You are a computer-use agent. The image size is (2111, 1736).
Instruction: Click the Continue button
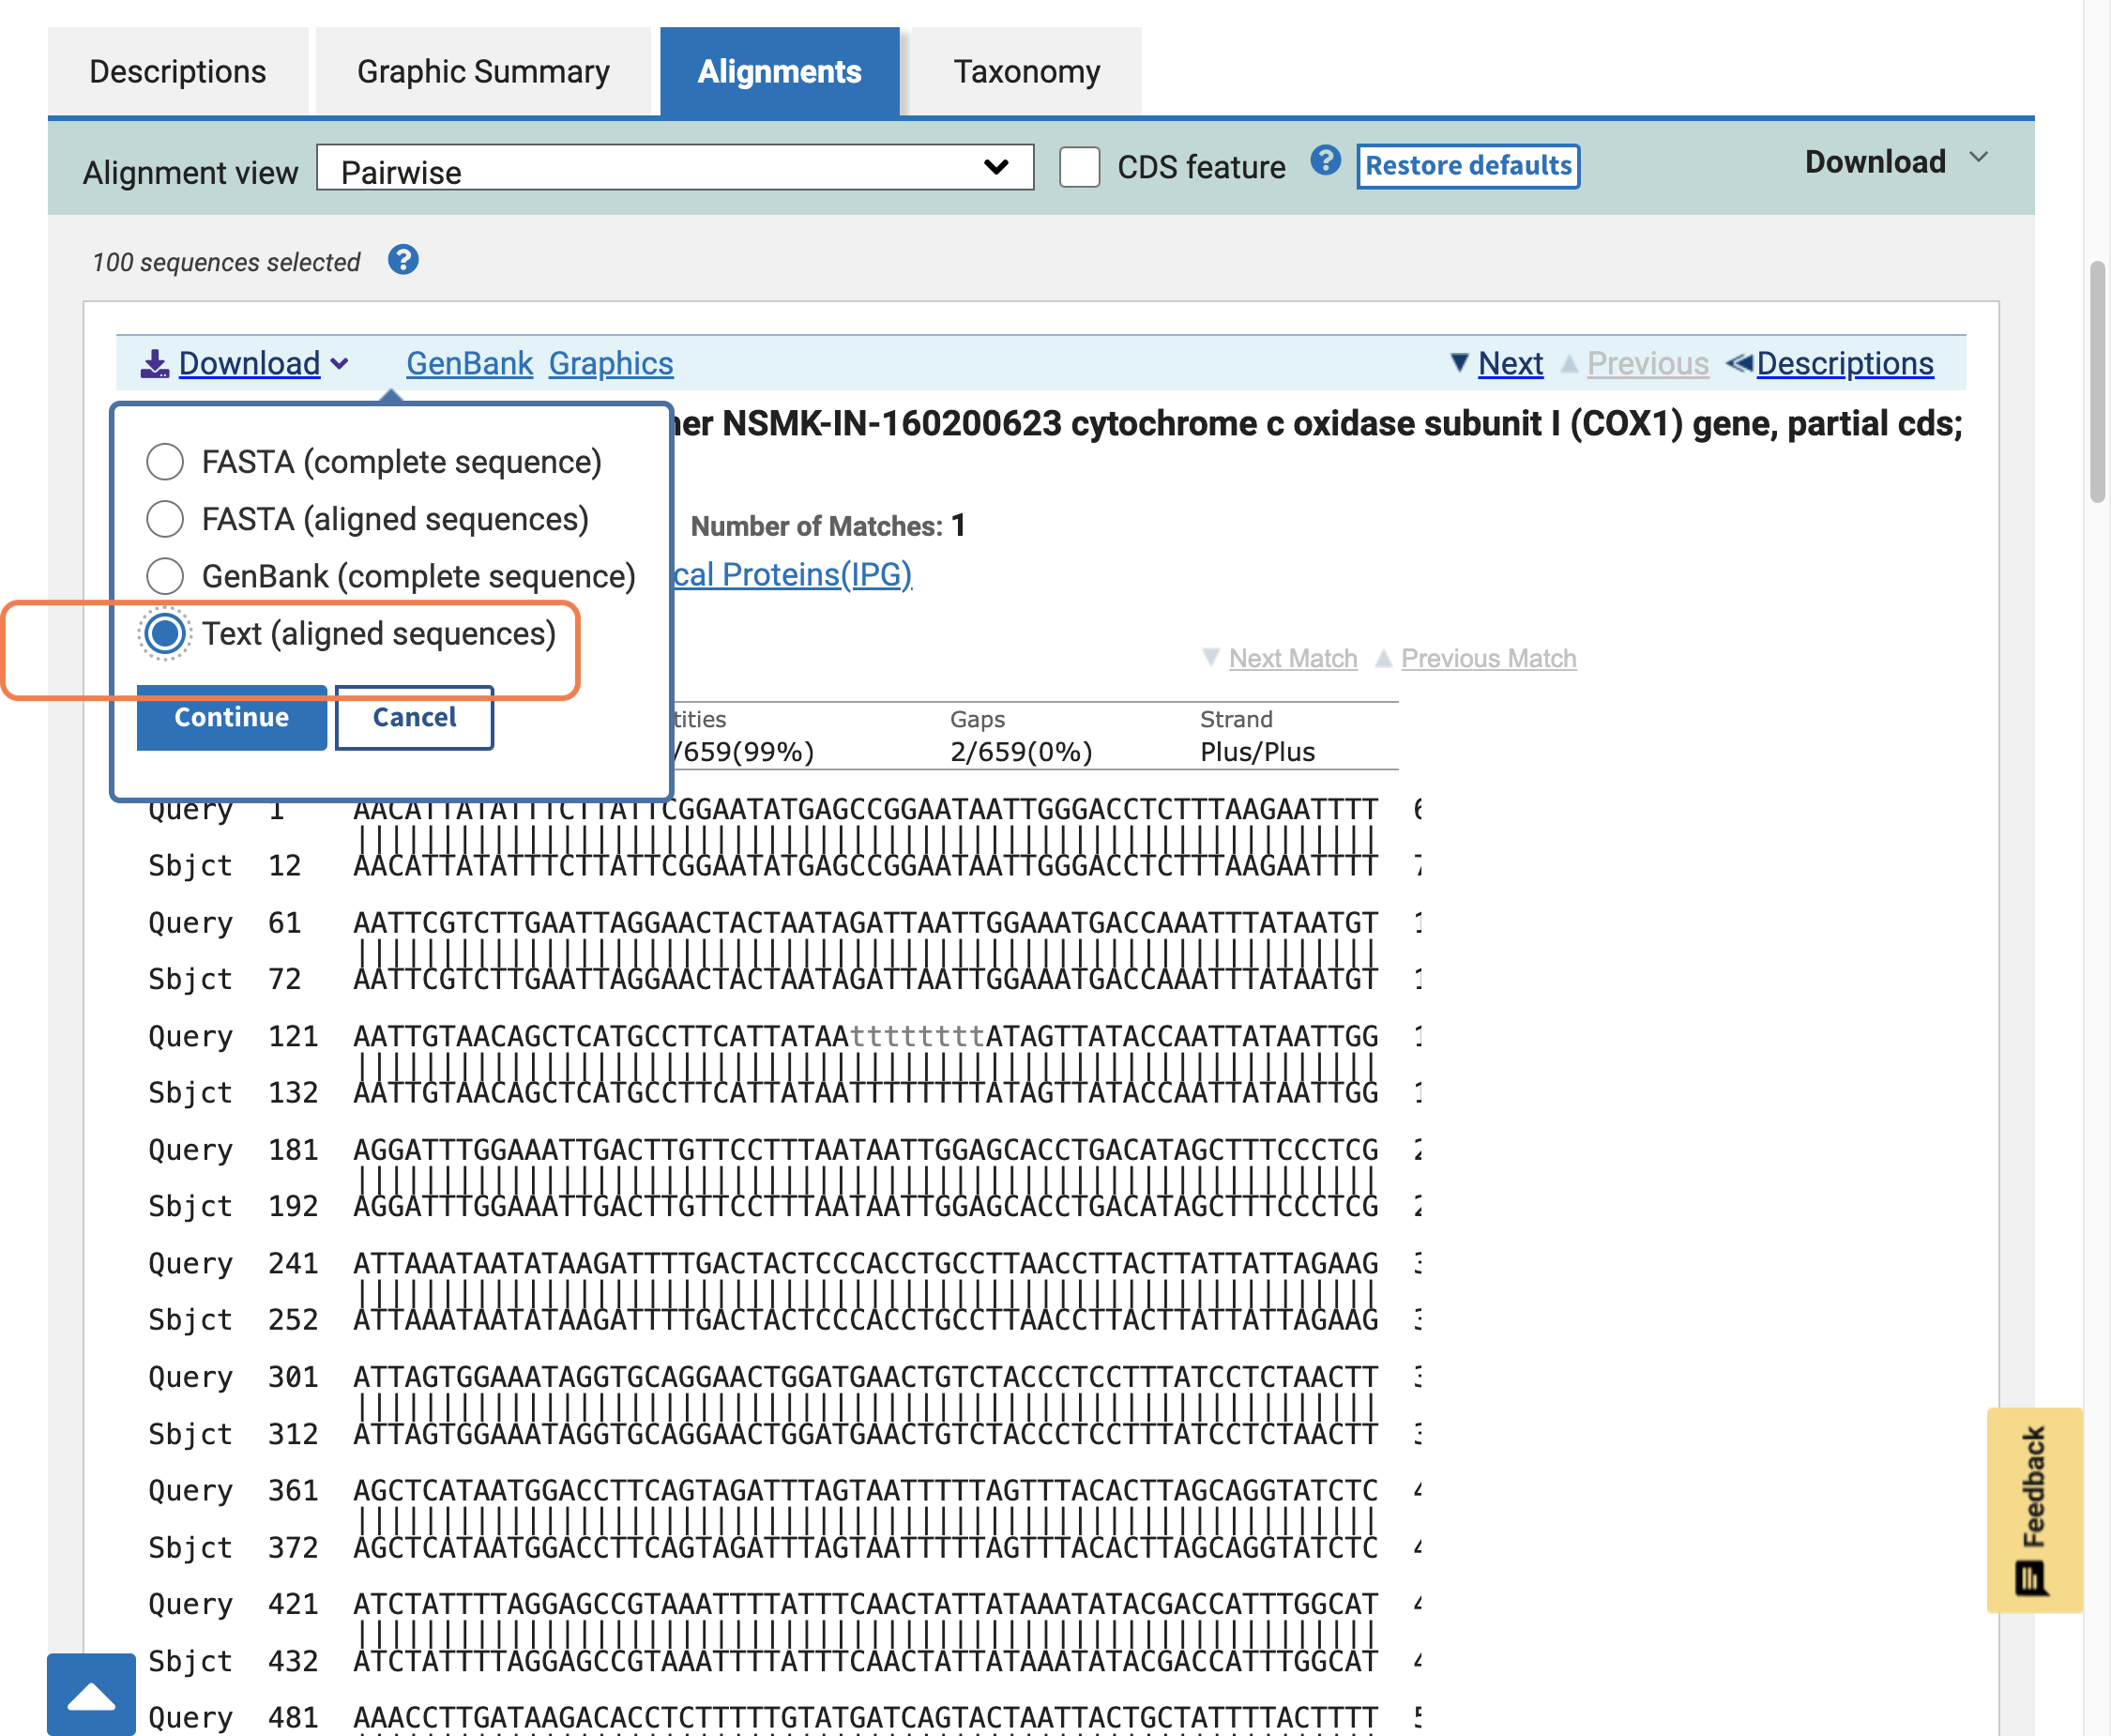(x=231, y=717)
